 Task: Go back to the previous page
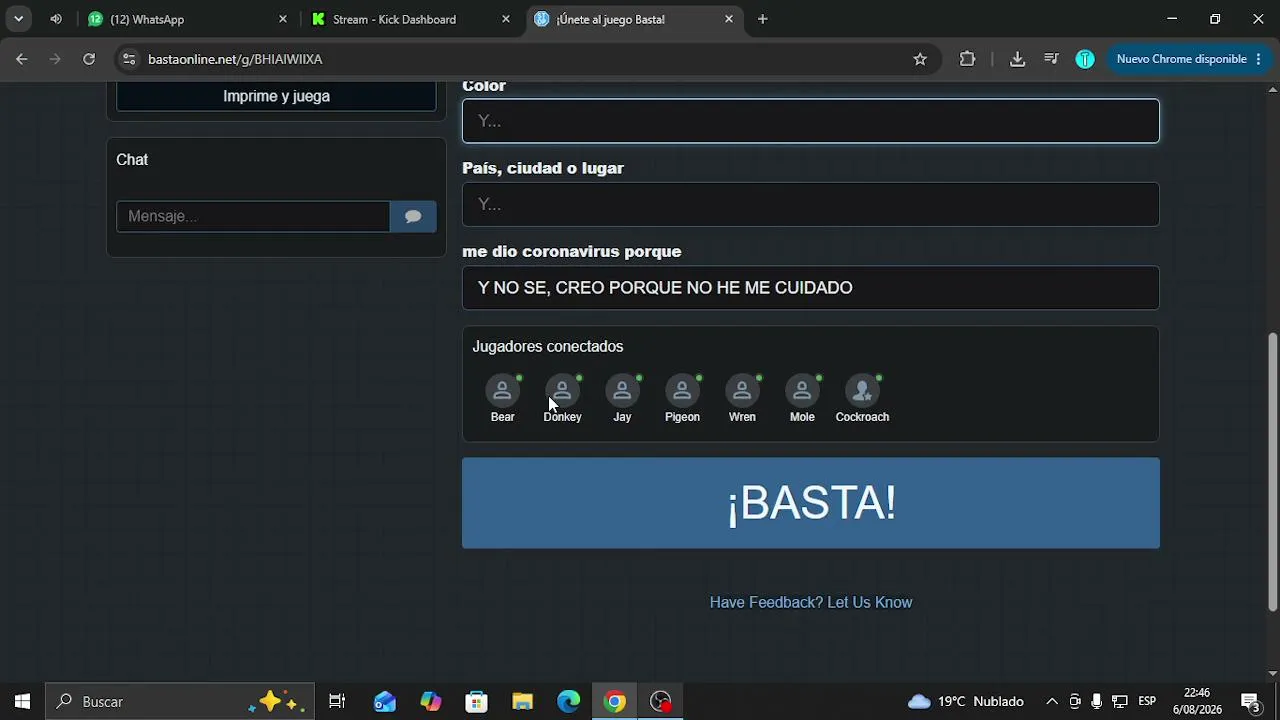point(22,59)
